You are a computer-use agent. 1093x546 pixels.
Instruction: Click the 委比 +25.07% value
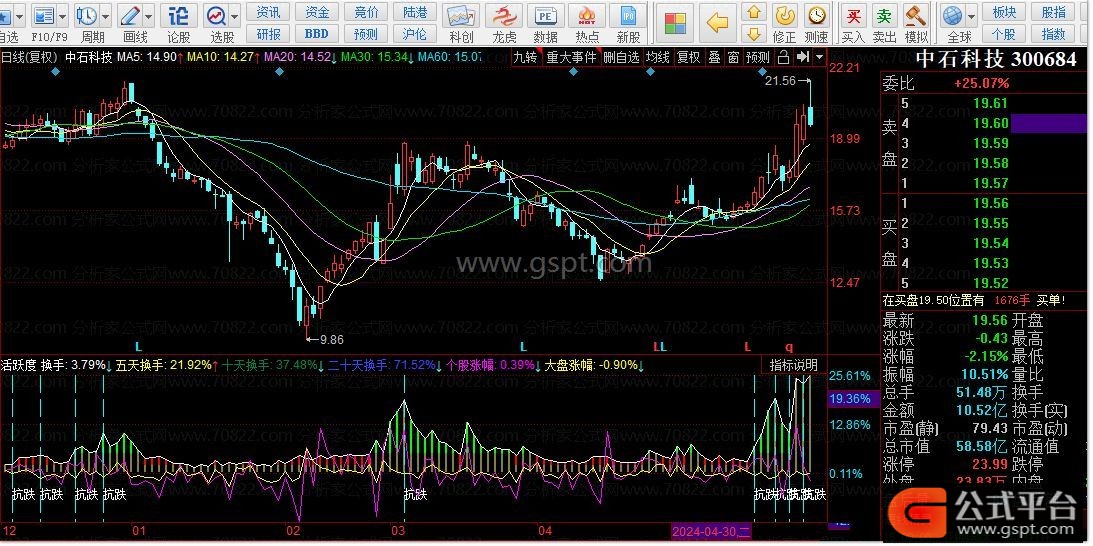(981, 84)
